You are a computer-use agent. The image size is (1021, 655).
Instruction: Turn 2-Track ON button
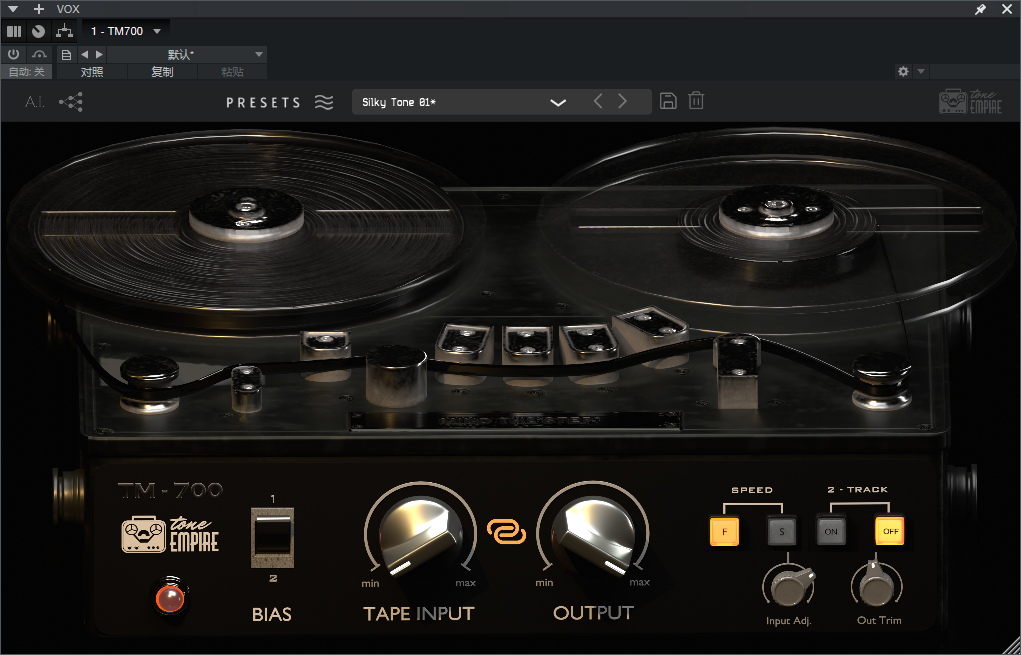(x=831, y=531)
